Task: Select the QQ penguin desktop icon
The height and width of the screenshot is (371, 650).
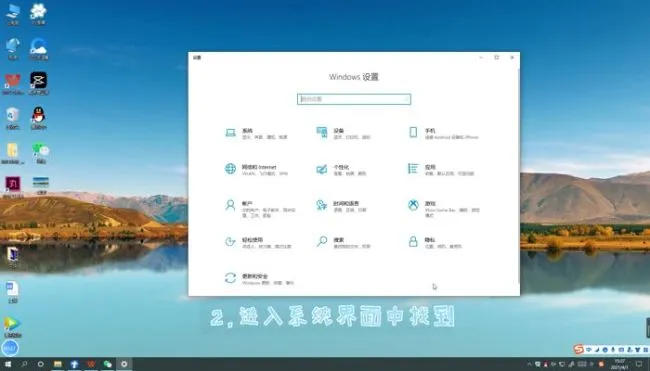Action: 39,118
